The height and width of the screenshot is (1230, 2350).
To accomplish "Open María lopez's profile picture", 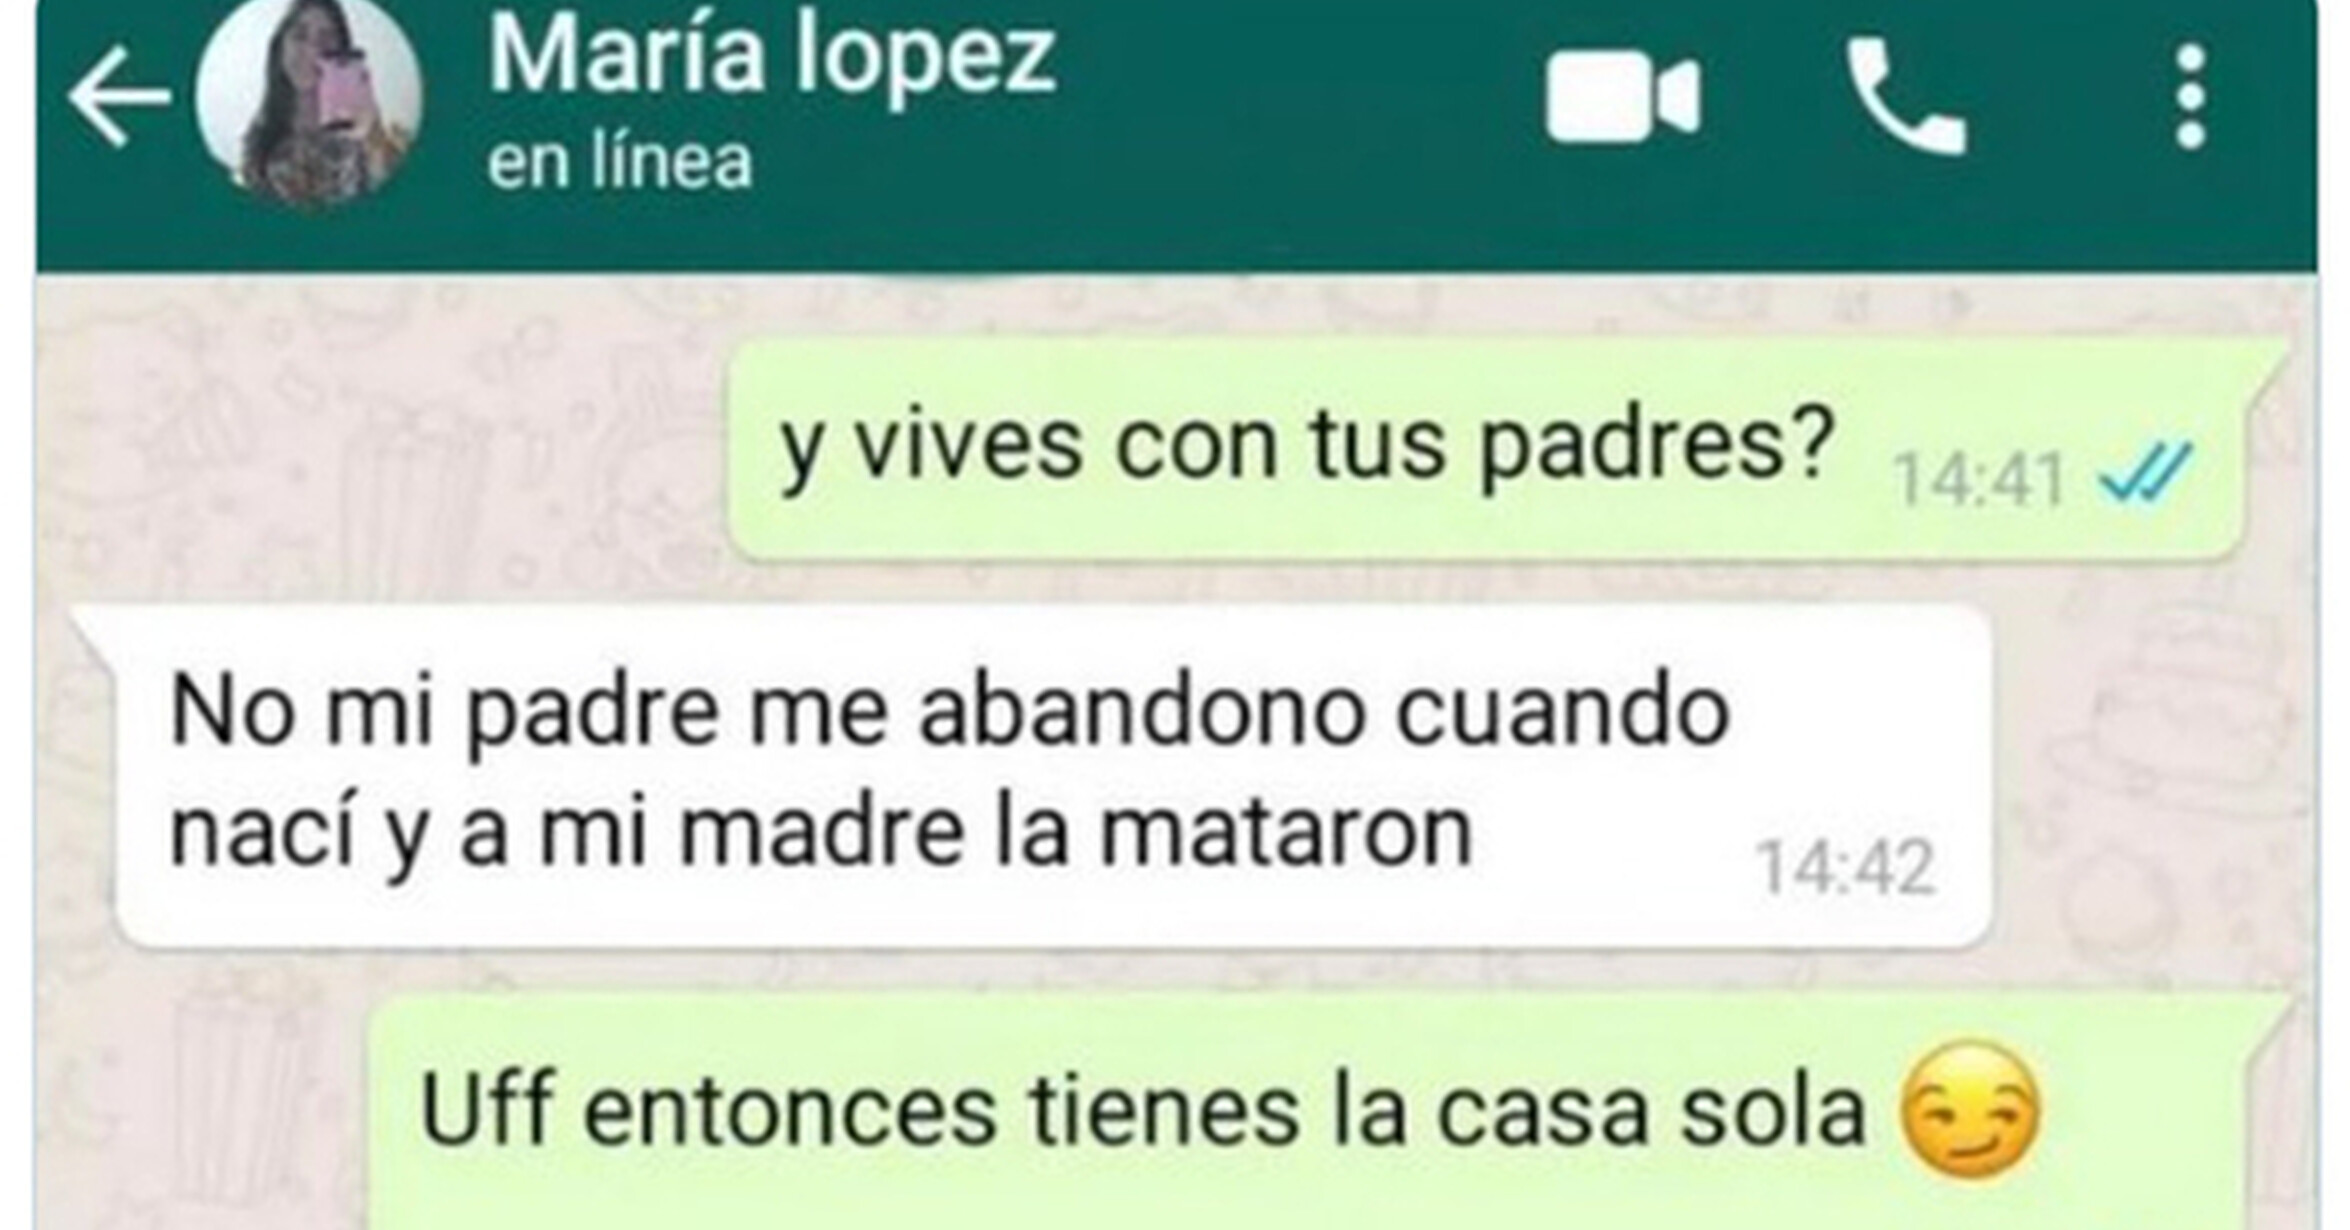I will [x=309, y=98].
